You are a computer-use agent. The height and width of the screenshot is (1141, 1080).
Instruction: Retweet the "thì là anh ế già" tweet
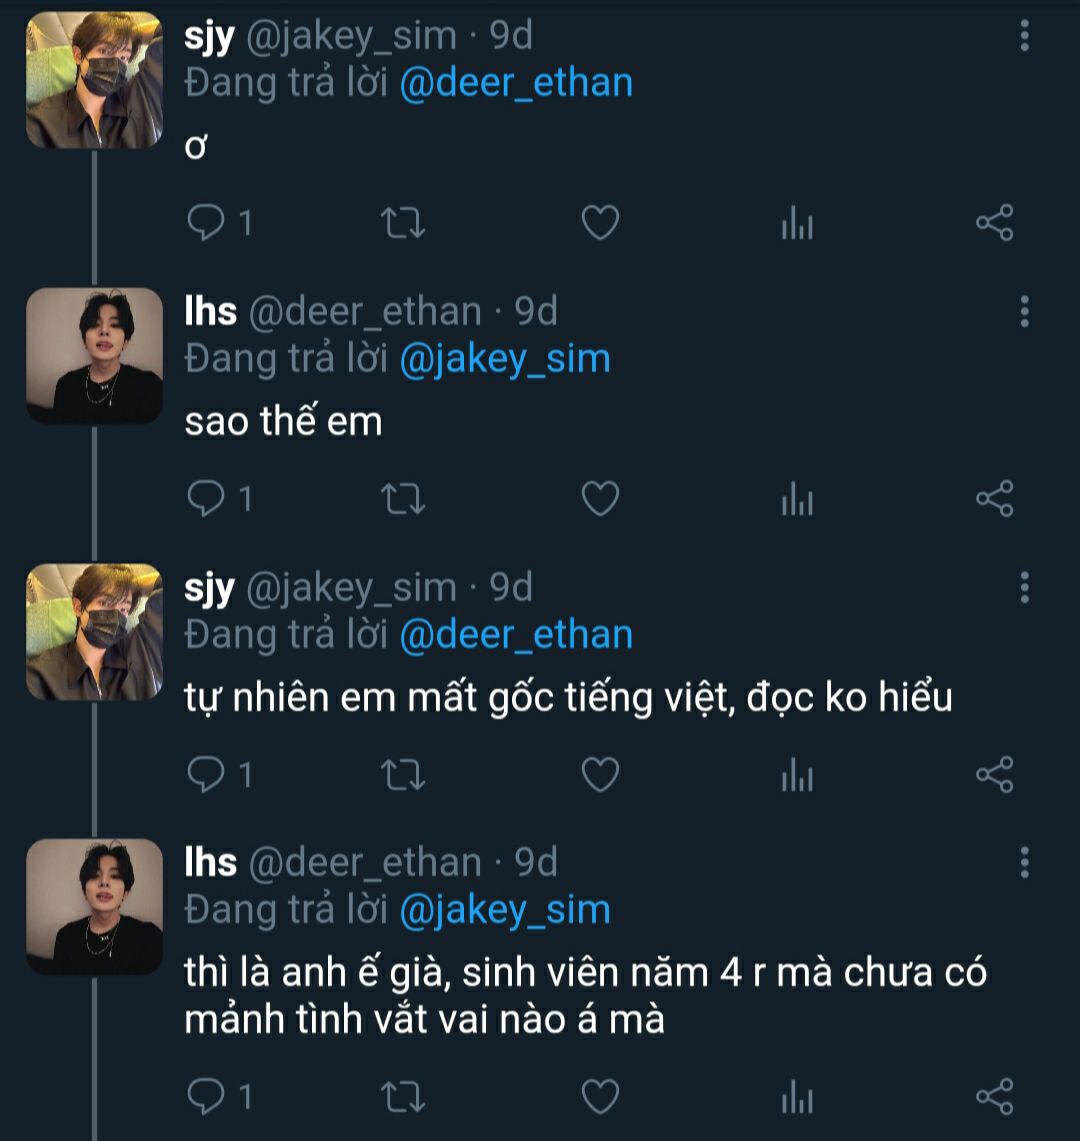coord(405,1096)
